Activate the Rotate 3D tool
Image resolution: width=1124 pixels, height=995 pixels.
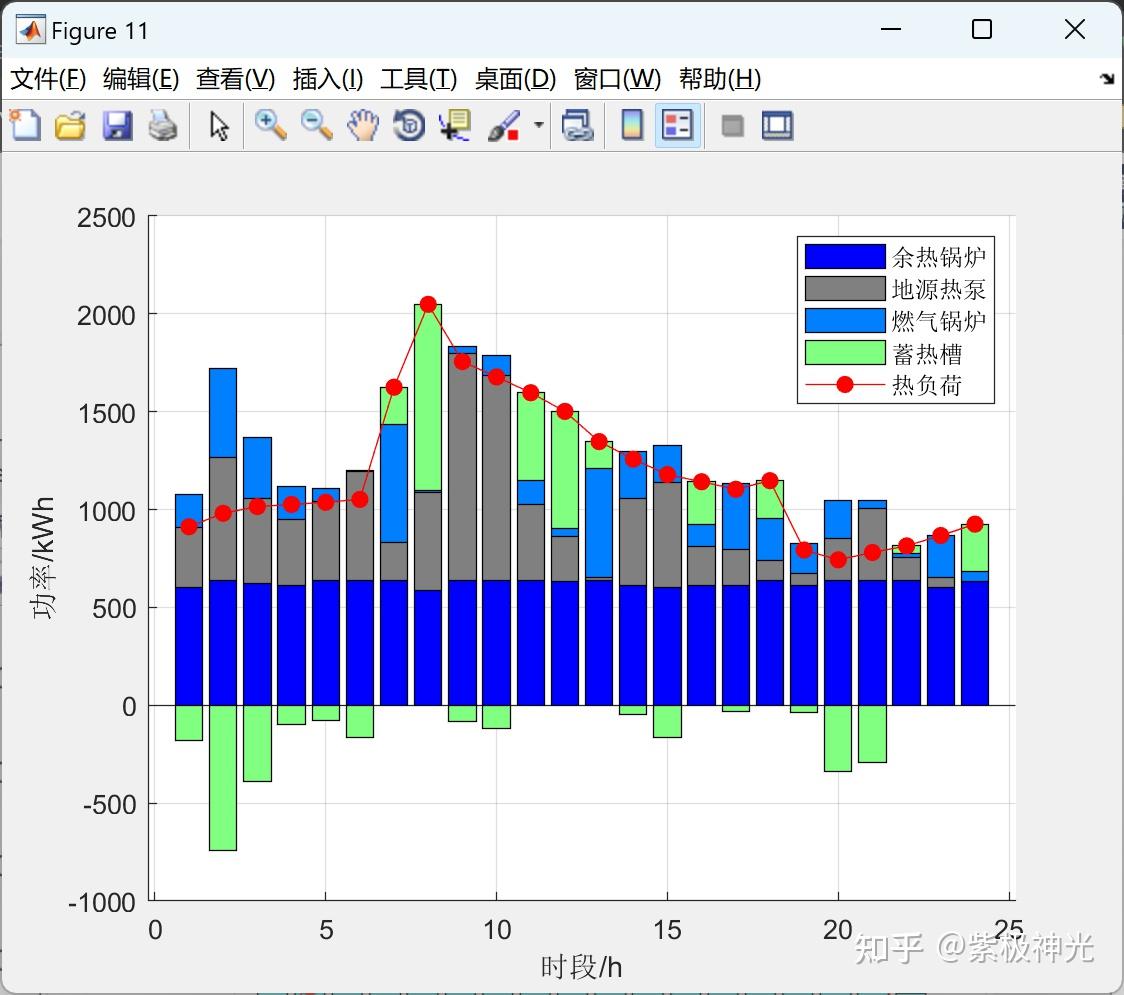point(409,125)
